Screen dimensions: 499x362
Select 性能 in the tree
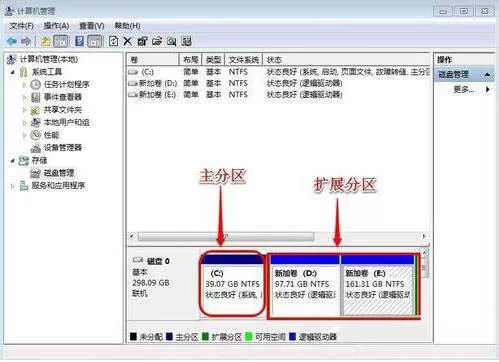point(51,135)
